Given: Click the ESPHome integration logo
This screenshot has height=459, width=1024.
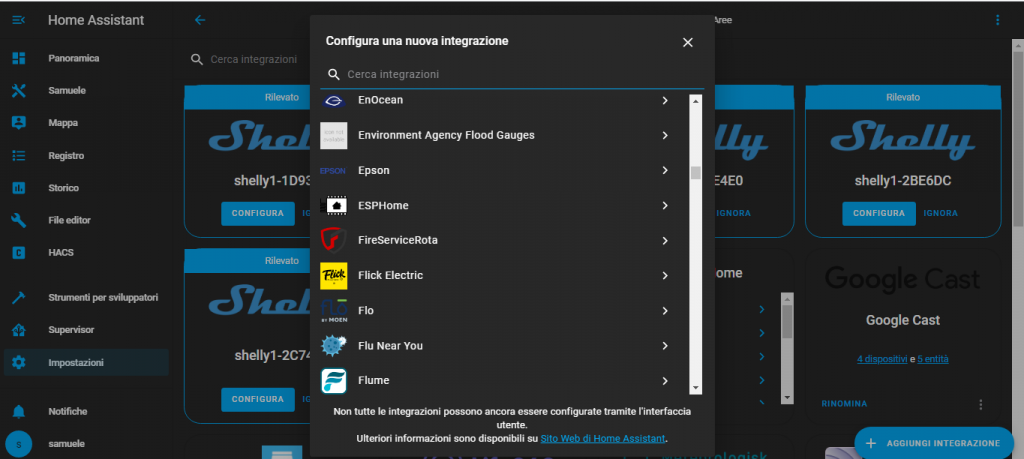Looking at the screenshot, I should [334, 206].
